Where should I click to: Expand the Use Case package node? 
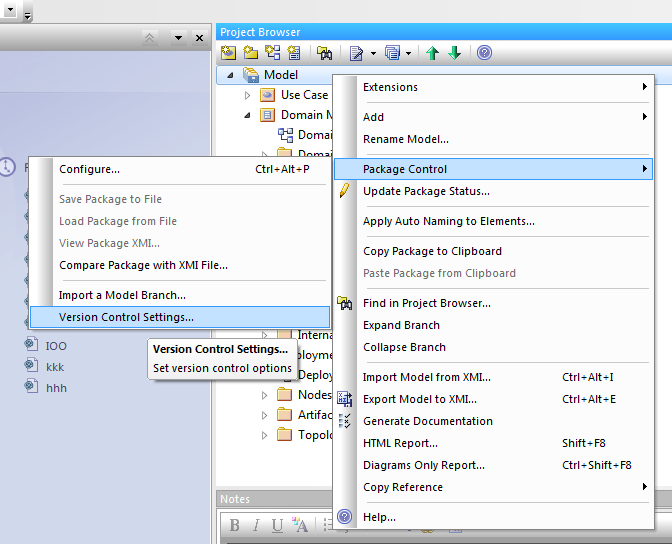pyautogui.click(x=249, y=95)
